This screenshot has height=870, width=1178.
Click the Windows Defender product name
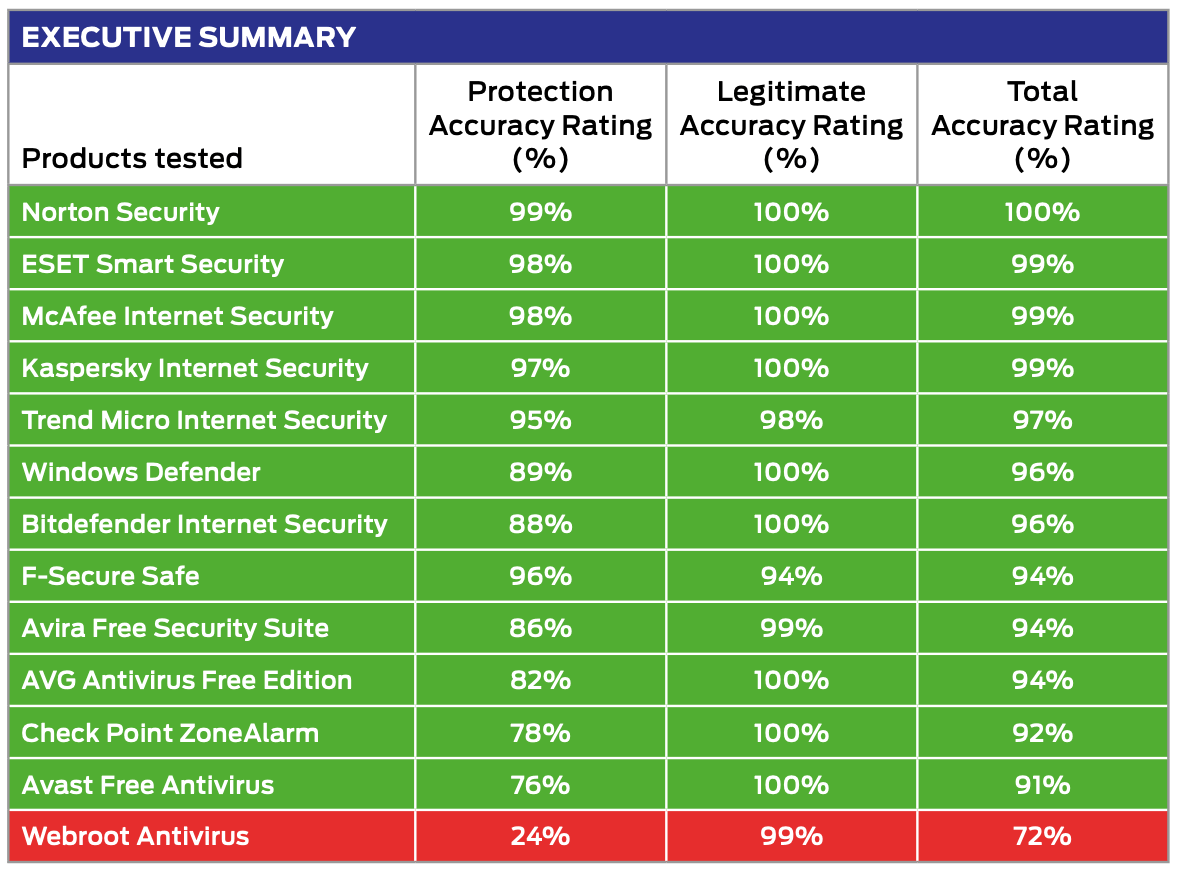pos(141,472)
